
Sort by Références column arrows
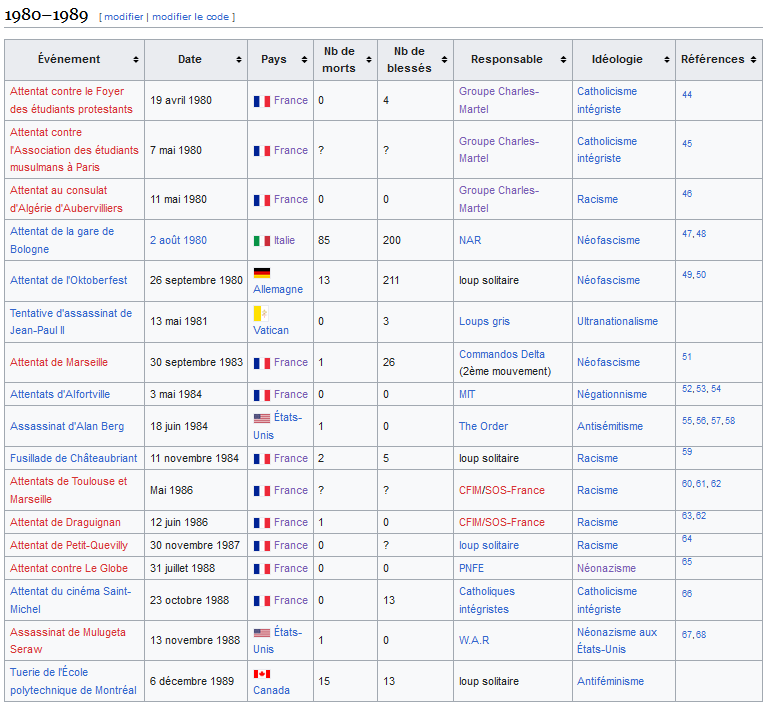[x=753, y=60]
